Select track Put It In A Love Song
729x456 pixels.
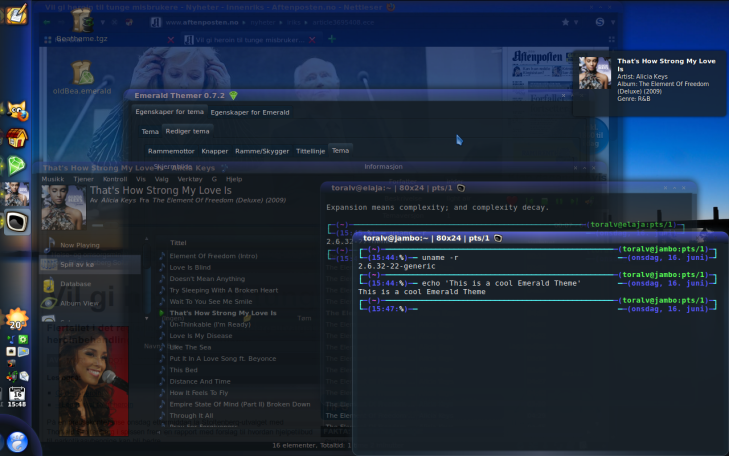coord(223,359)
